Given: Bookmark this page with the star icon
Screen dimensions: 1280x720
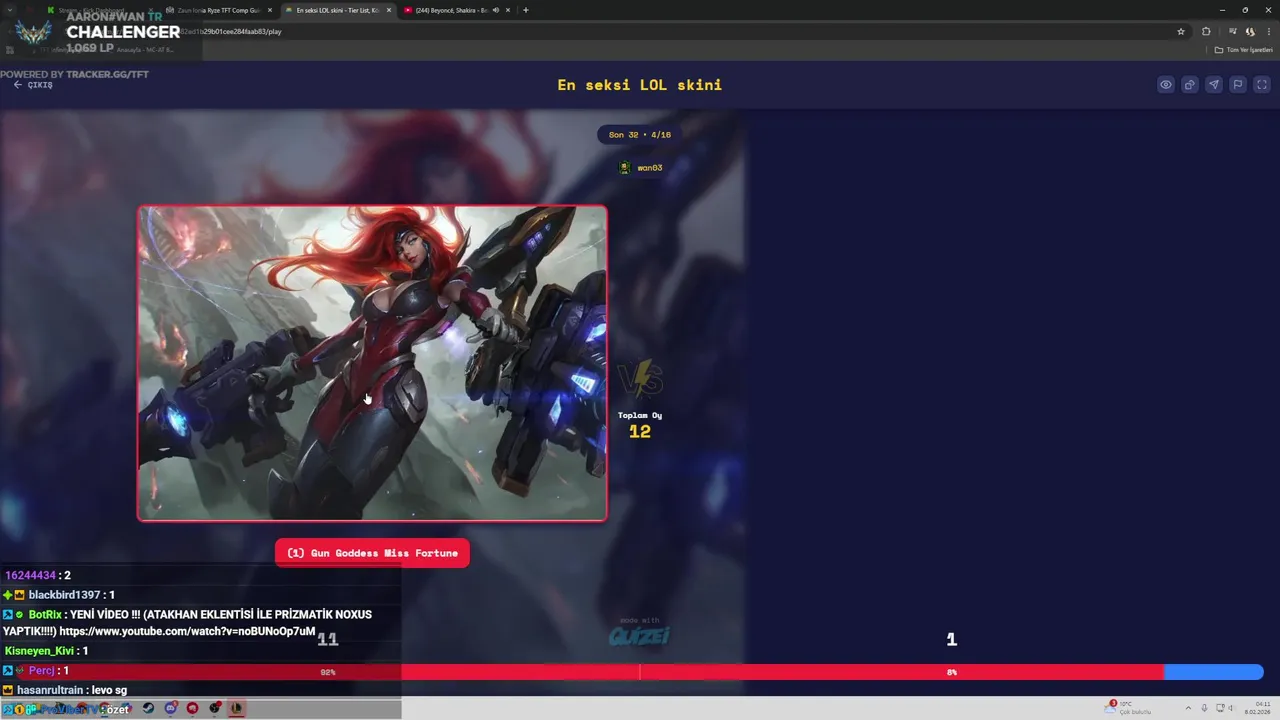Looking at the screenshot, I should tap(1181, 31).
